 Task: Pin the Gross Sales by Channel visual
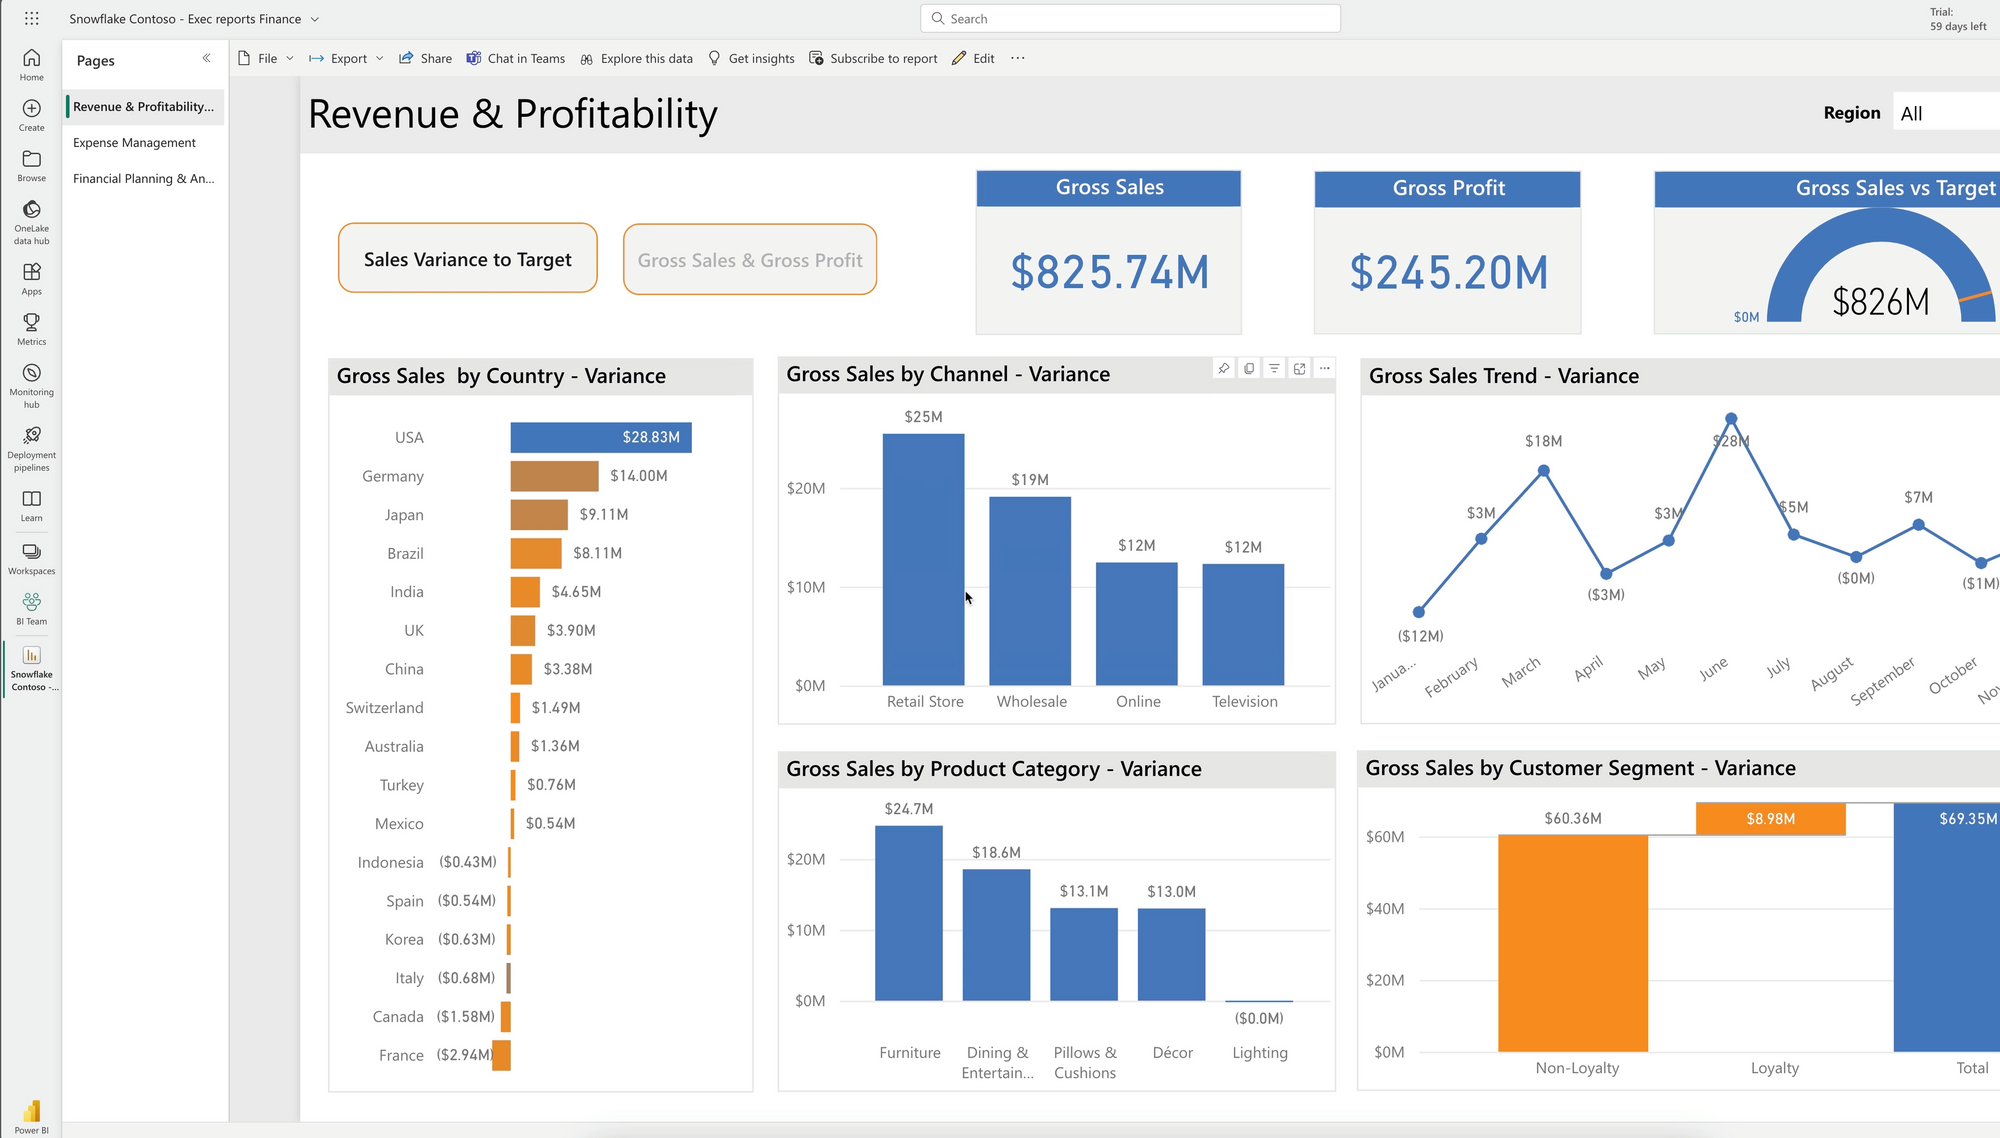point(1223,369)
